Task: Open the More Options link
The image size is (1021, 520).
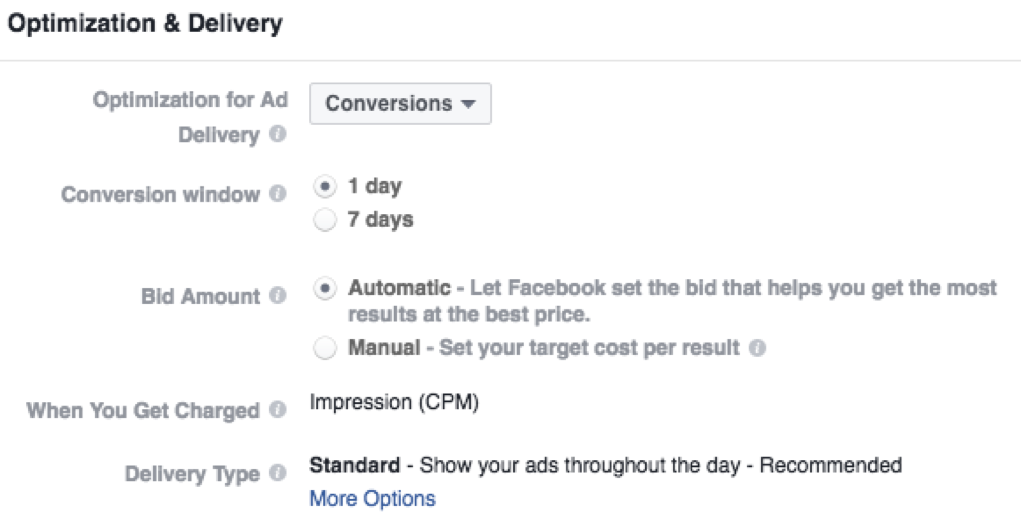Action: coord(372,499)
